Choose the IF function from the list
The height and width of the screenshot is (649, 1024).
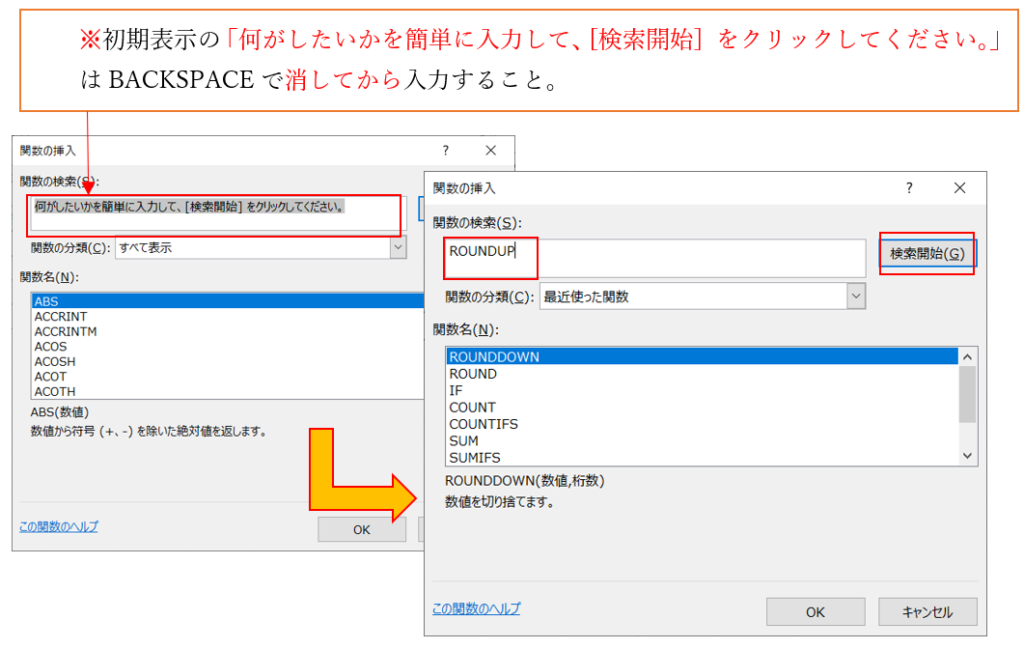click(x=456, y=391)
